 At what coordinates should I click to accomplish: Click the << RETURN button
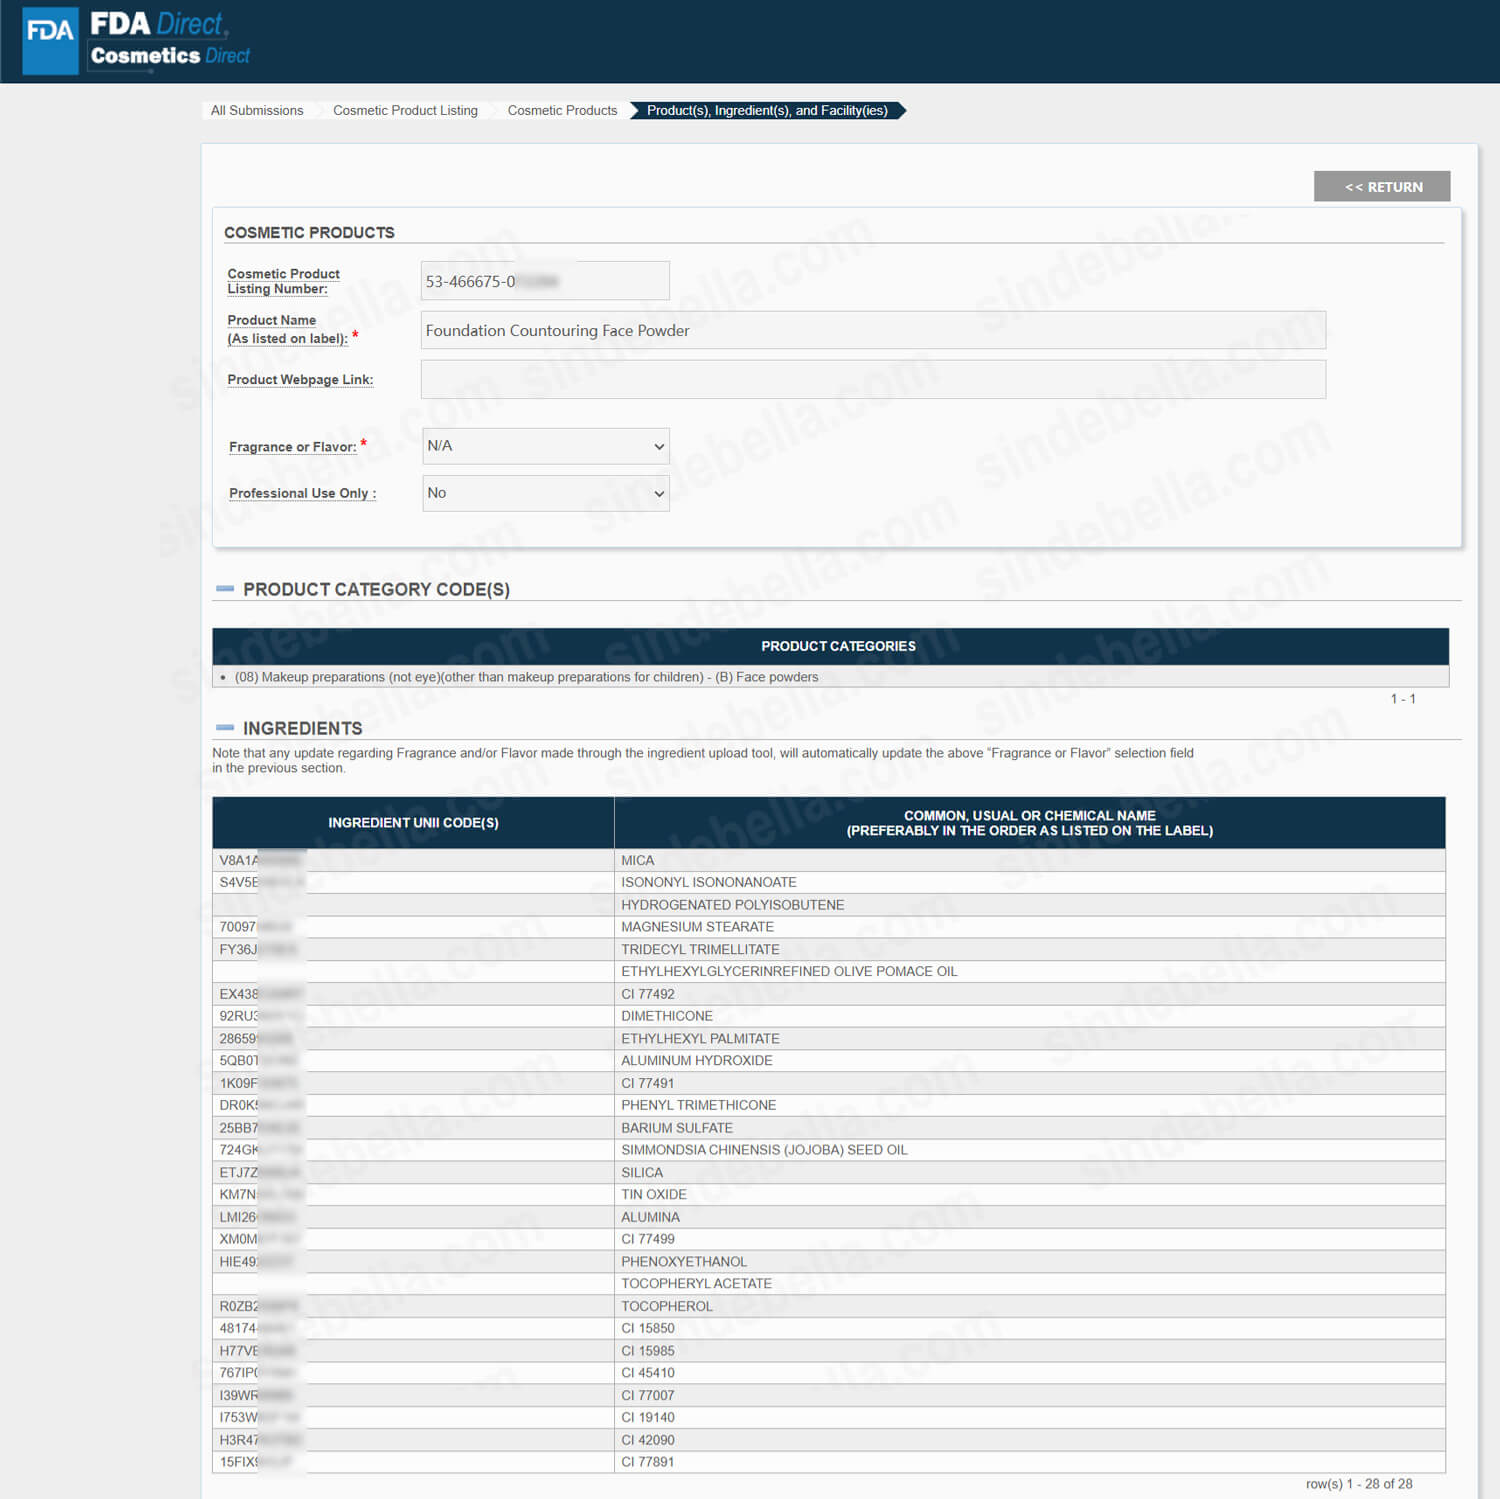(1381, 187)
